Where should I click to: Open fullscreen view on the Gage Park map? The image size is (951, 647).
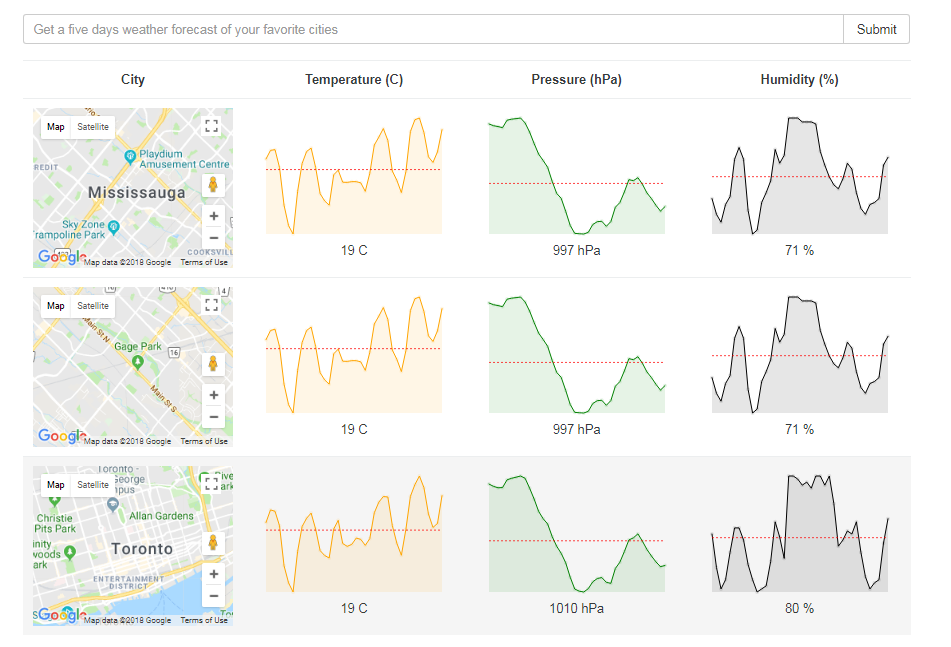(x=211, y=304)
